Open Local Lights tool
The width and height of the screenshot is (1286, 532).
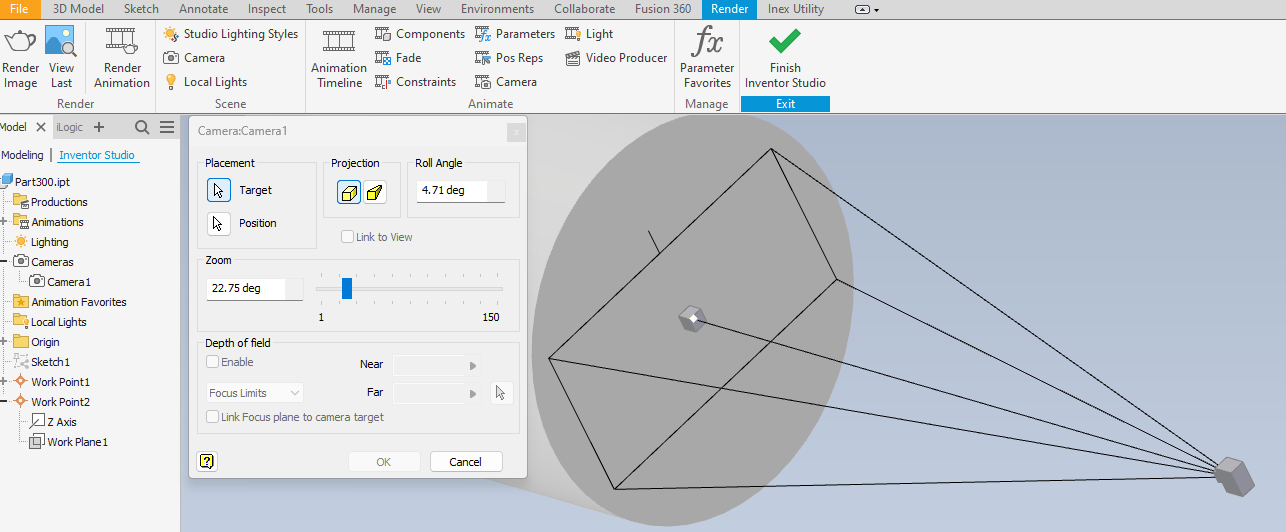[205, 82]
